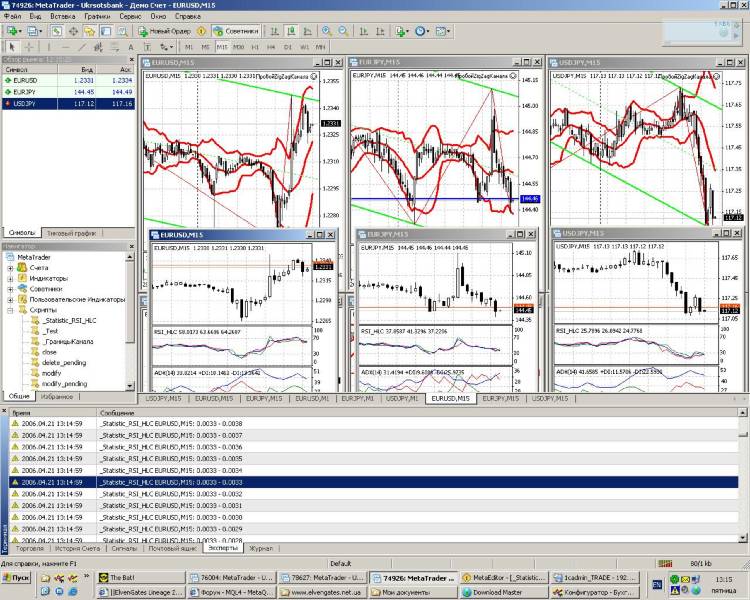Select the text label 'T' tool
The image size is (750, 600).
(x=147, y=47)
